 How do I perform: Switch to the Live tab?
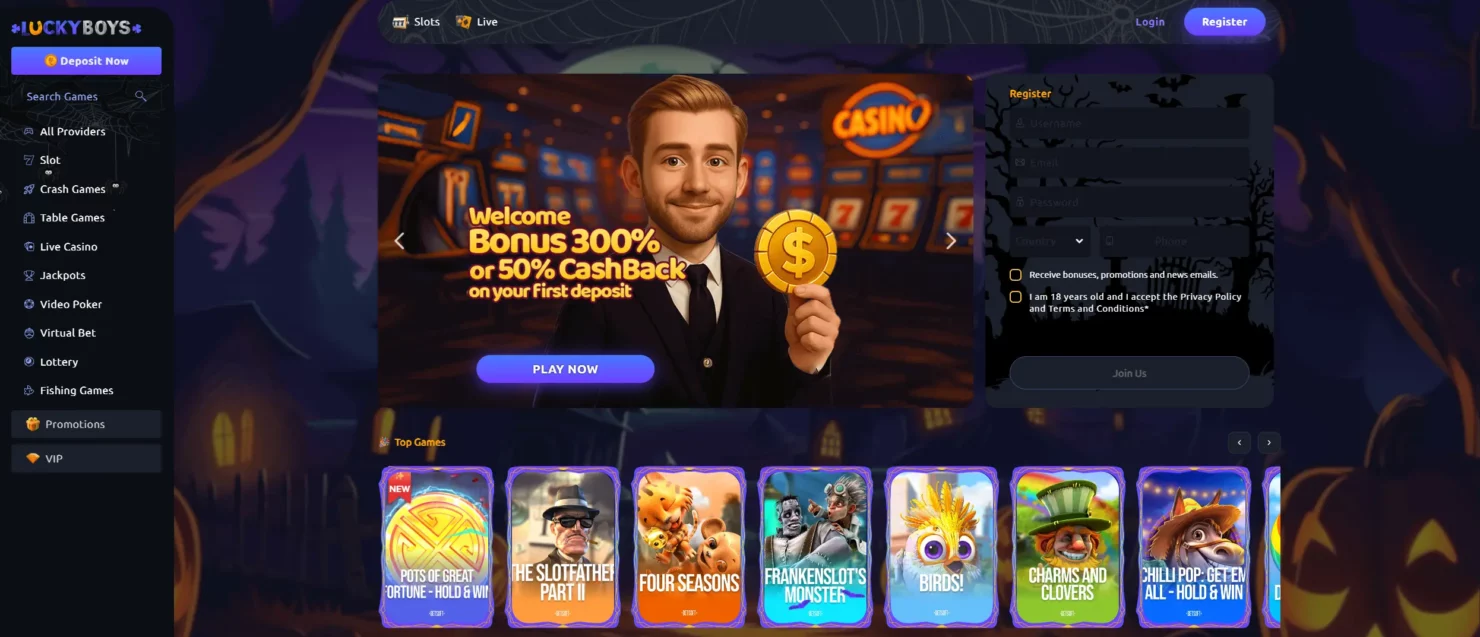[x=476, y=21]
